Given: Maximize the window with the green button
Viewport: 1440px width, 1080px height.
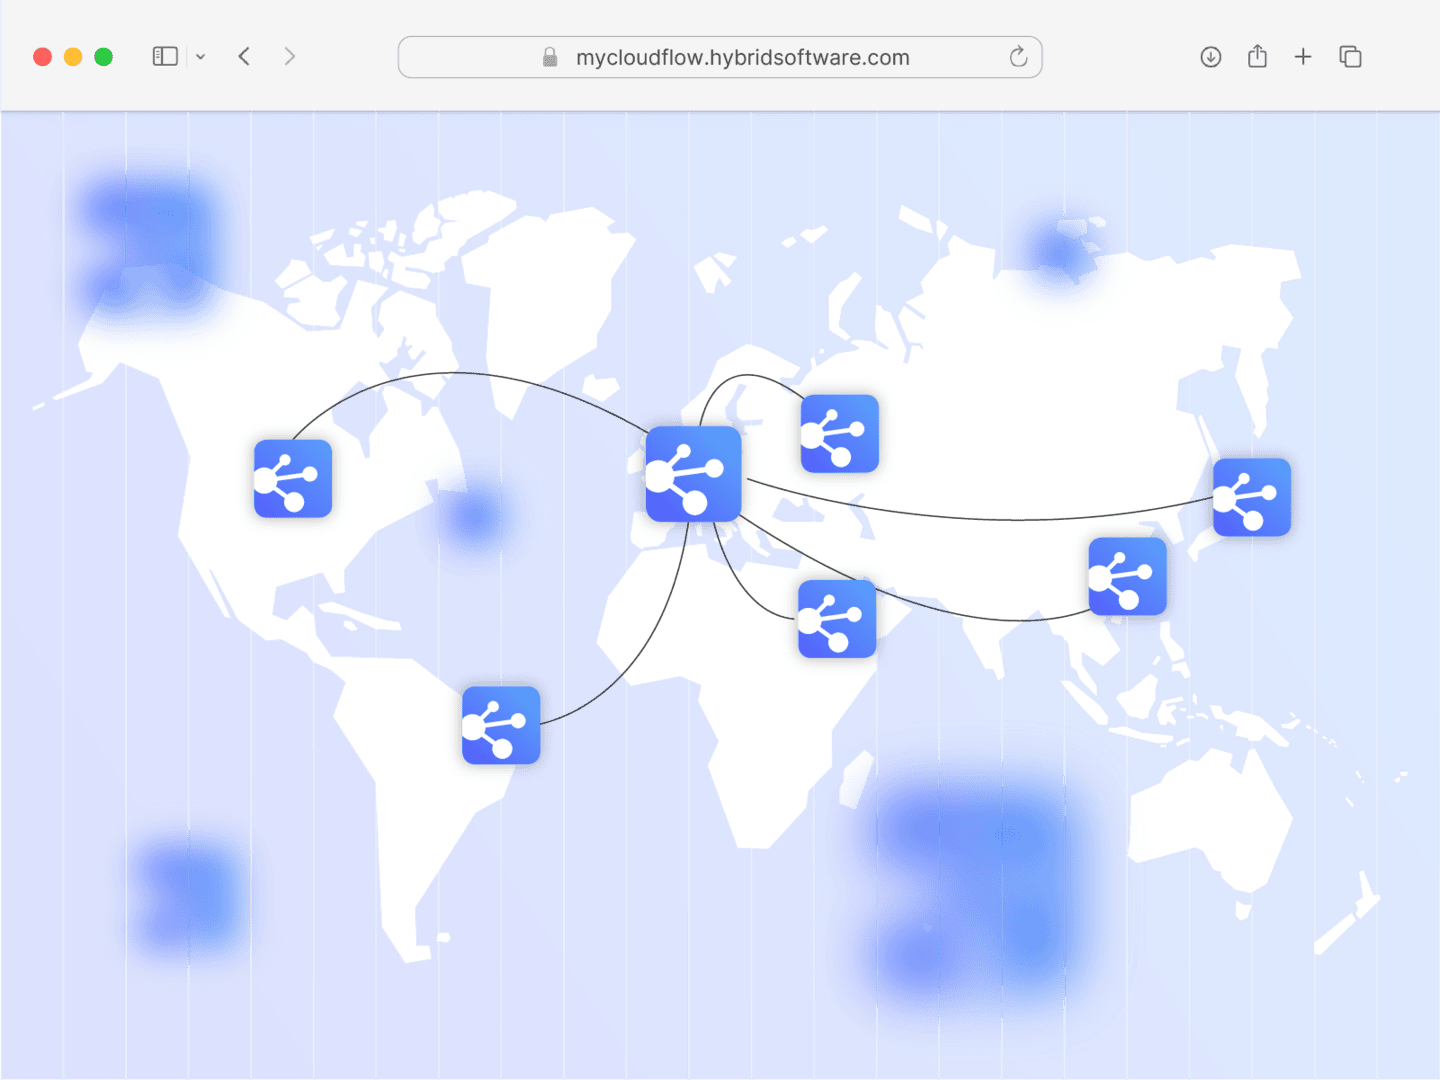Looking at the screenshot, I should coord(103,57).
